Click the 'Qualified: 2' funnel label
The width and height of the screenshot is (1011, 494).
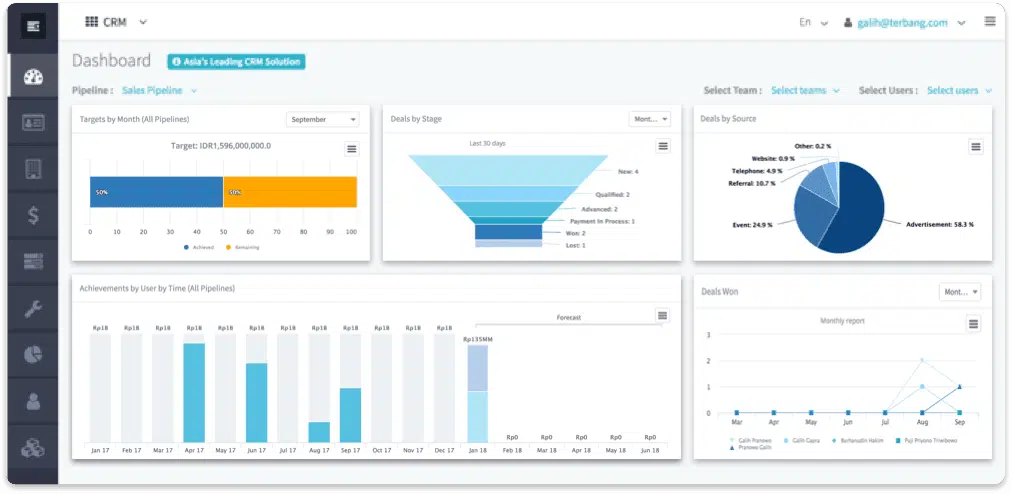click(x=613, y=194)
